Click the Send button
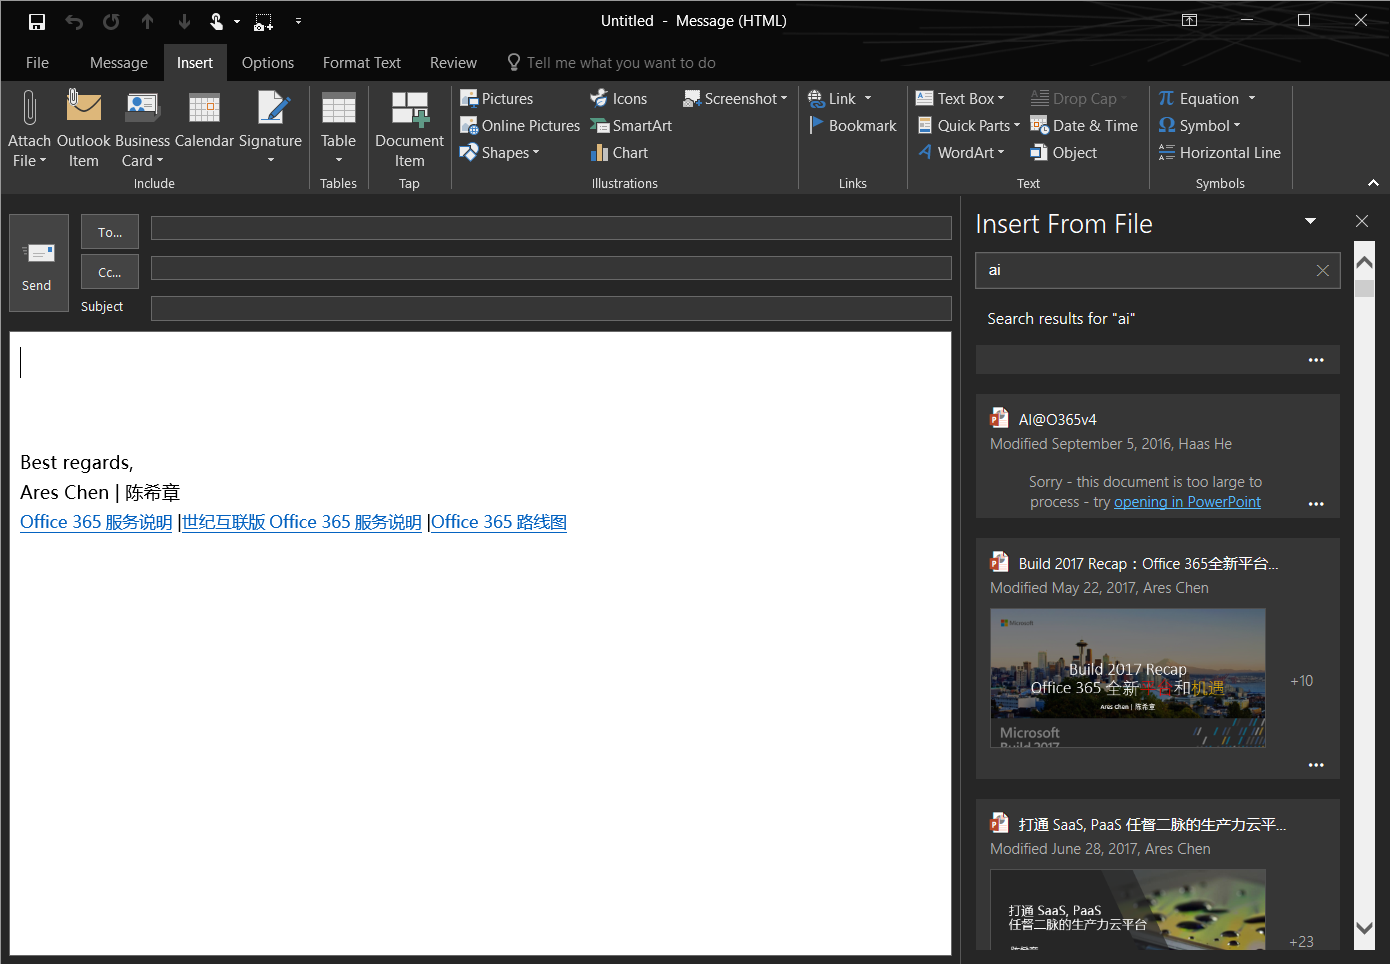This screenshot has height=964, width=1390. point(37,263)
